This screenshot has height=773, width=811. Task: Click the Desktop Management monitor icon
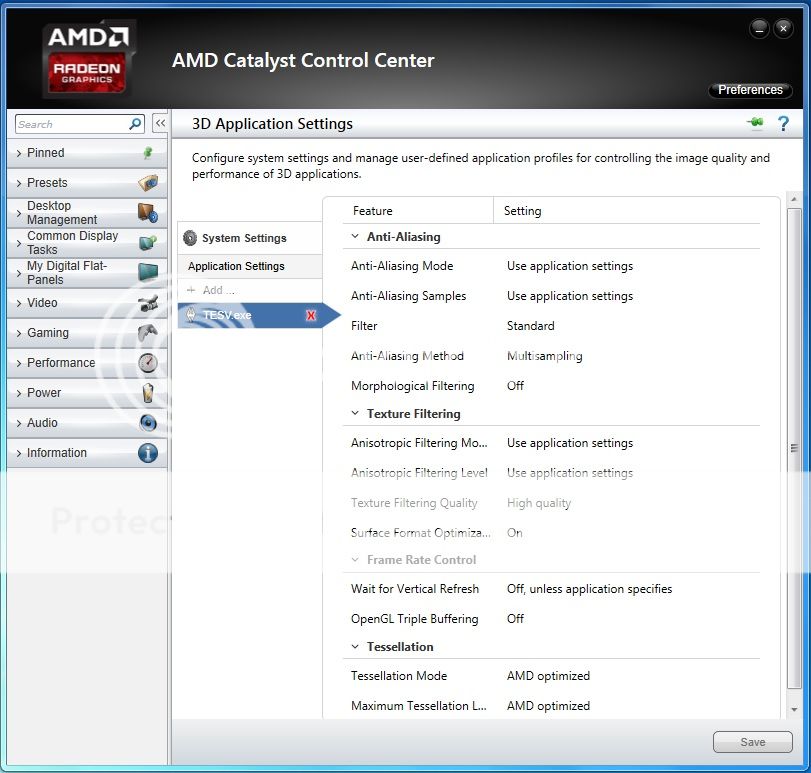tap(148, 213)
